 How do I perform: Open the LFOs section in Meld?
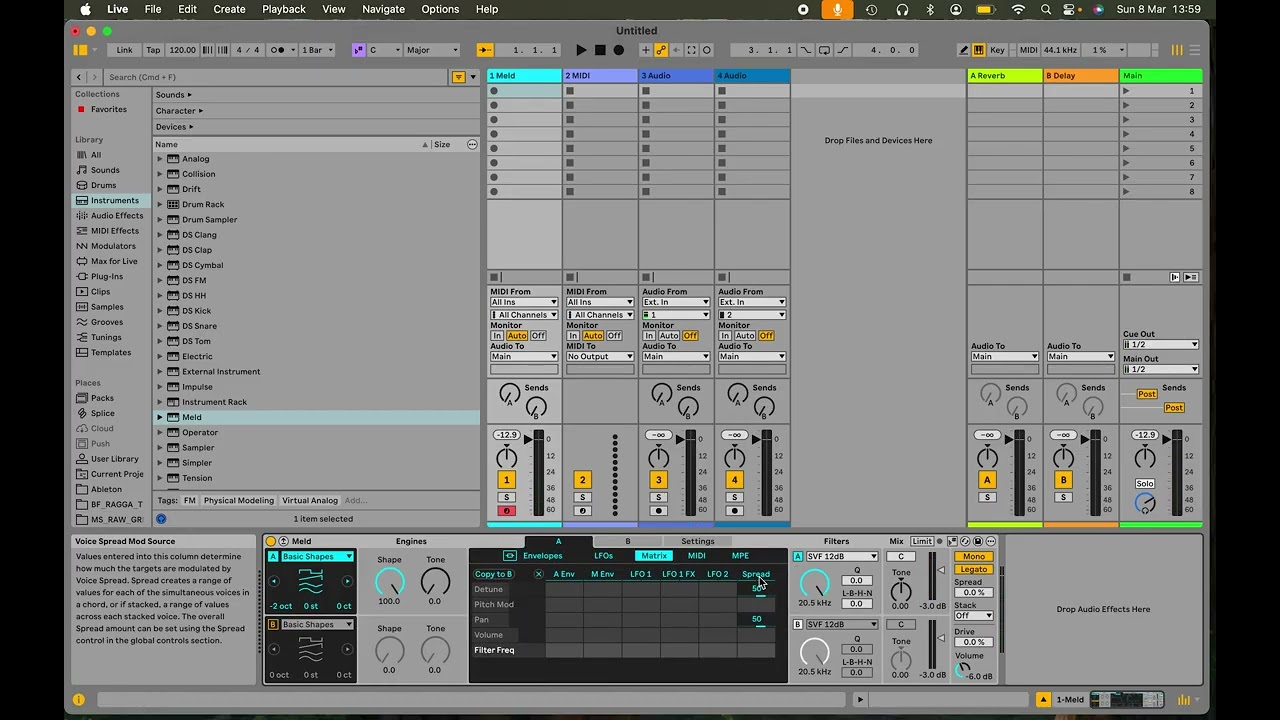click(603, 556)
